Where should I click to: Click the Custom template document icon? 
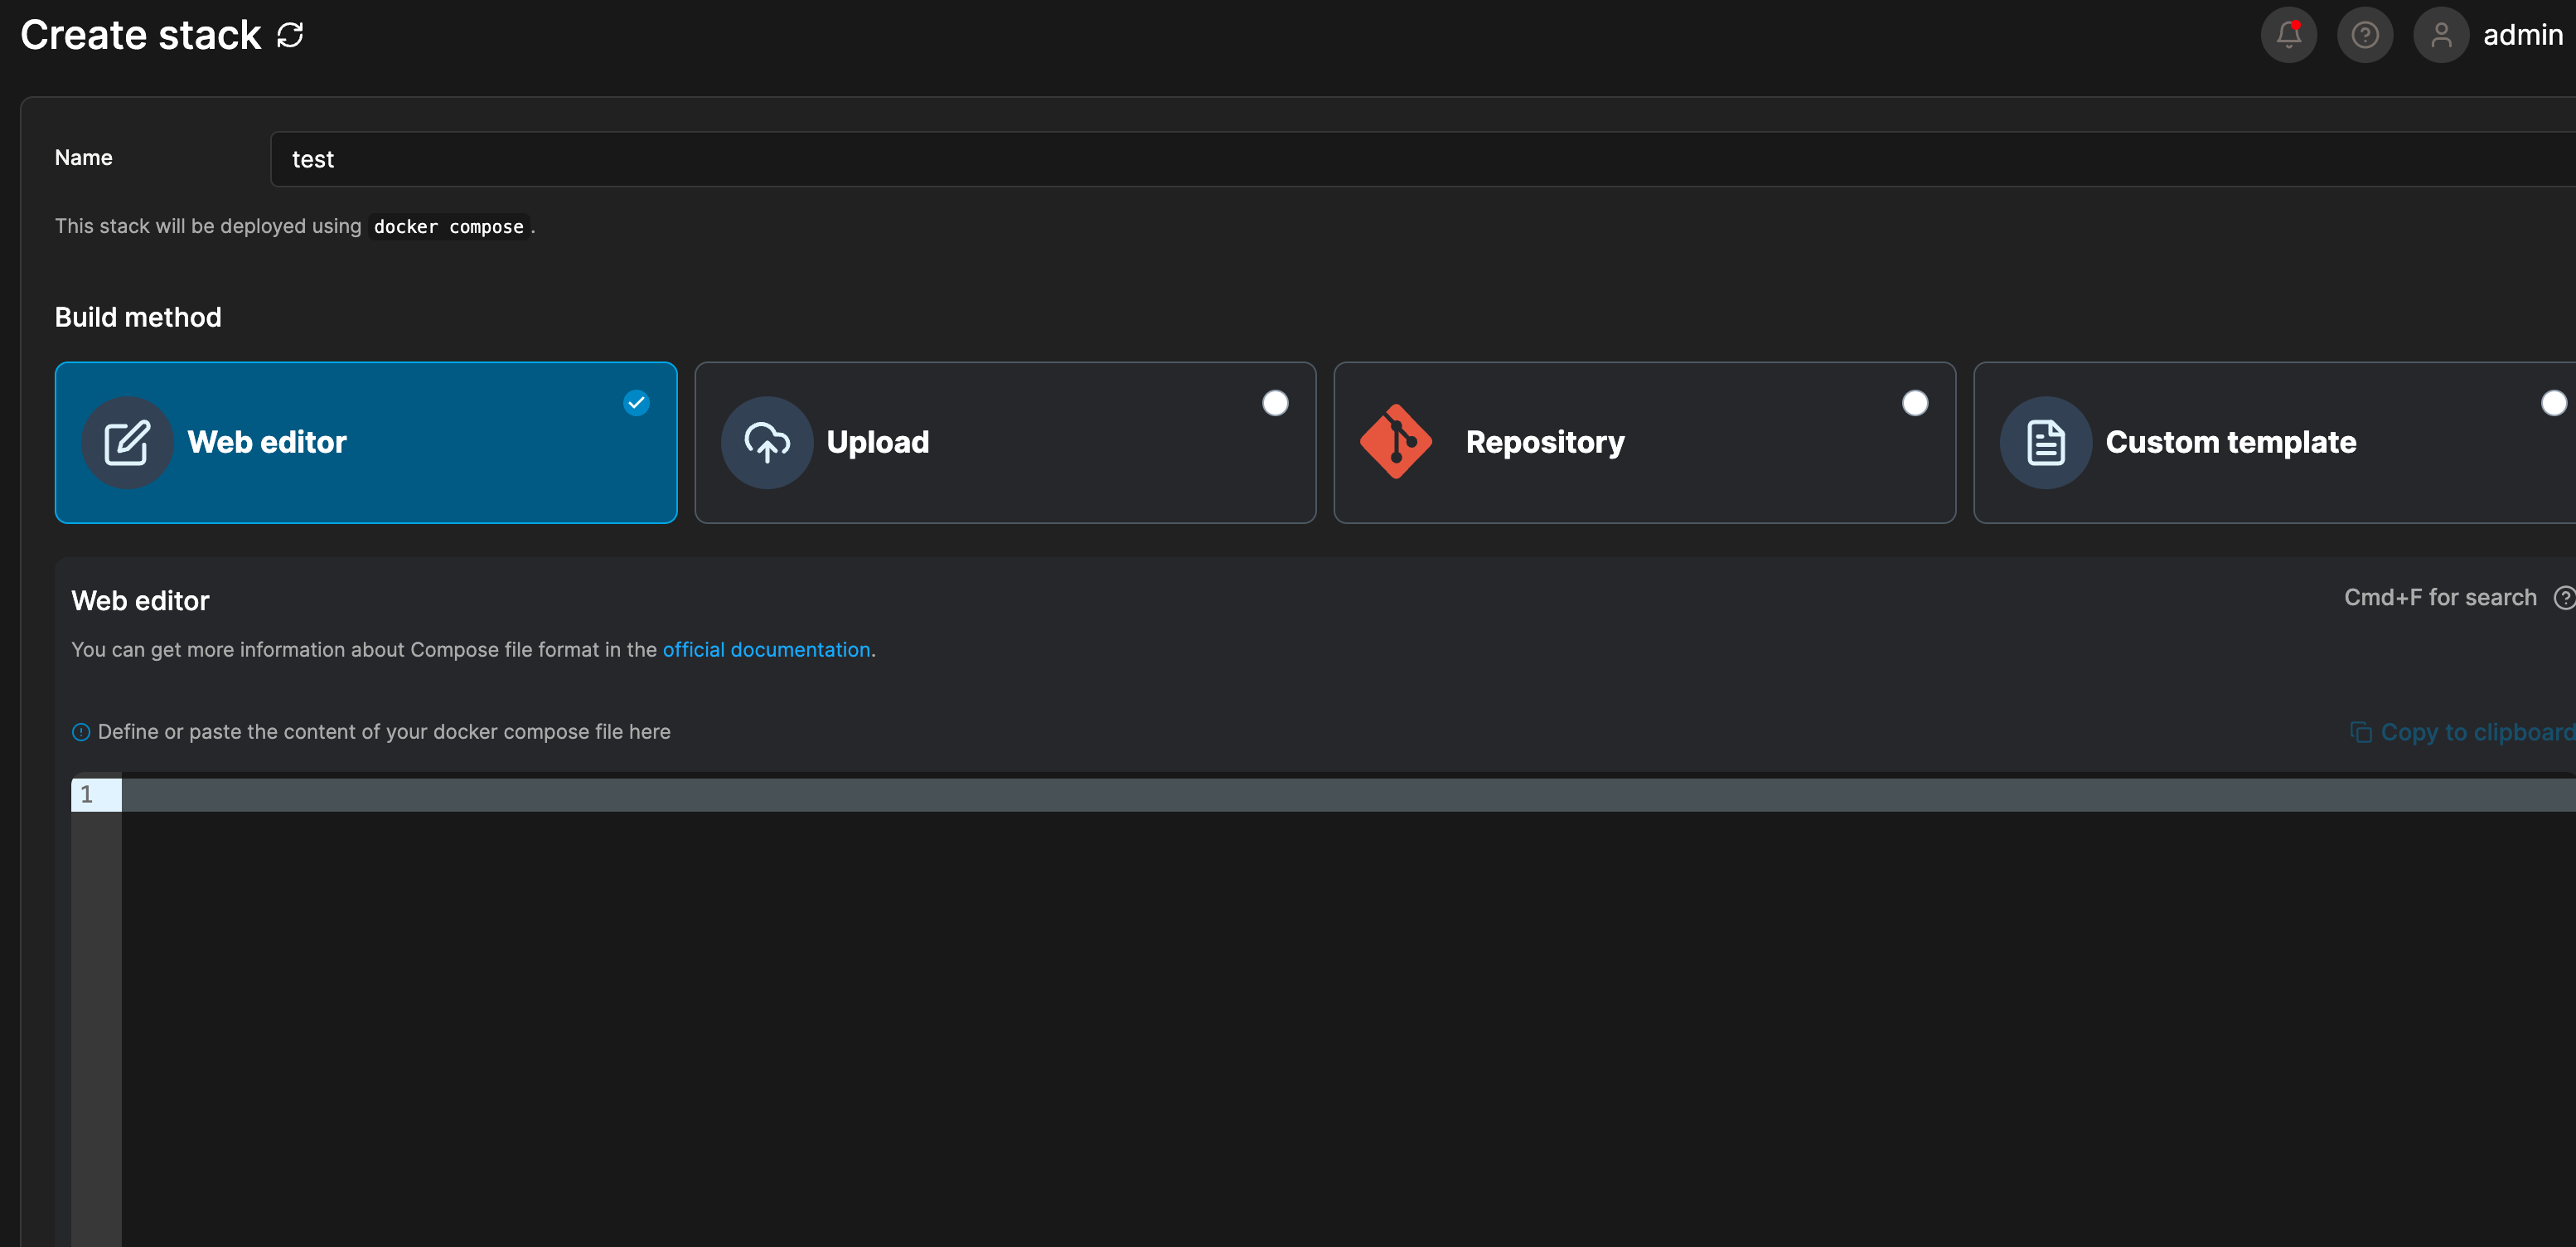[2045, 443]
